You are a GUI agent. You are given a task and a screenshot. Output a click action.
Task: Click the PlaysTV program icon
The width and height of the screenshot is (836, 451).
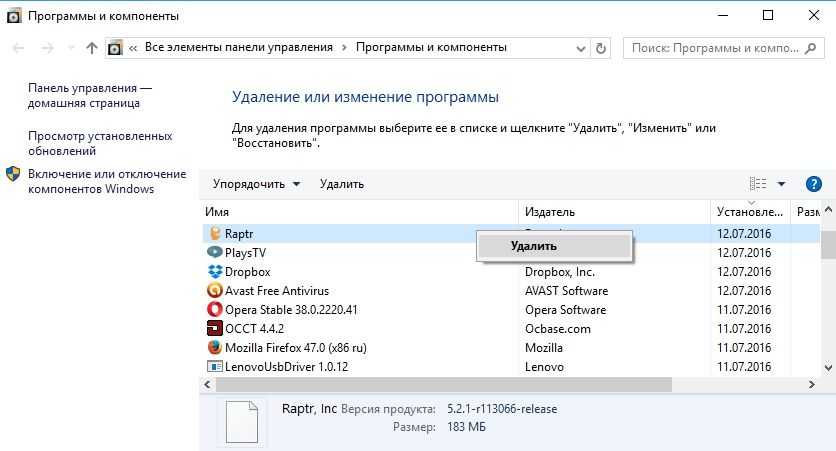[215, 252]
